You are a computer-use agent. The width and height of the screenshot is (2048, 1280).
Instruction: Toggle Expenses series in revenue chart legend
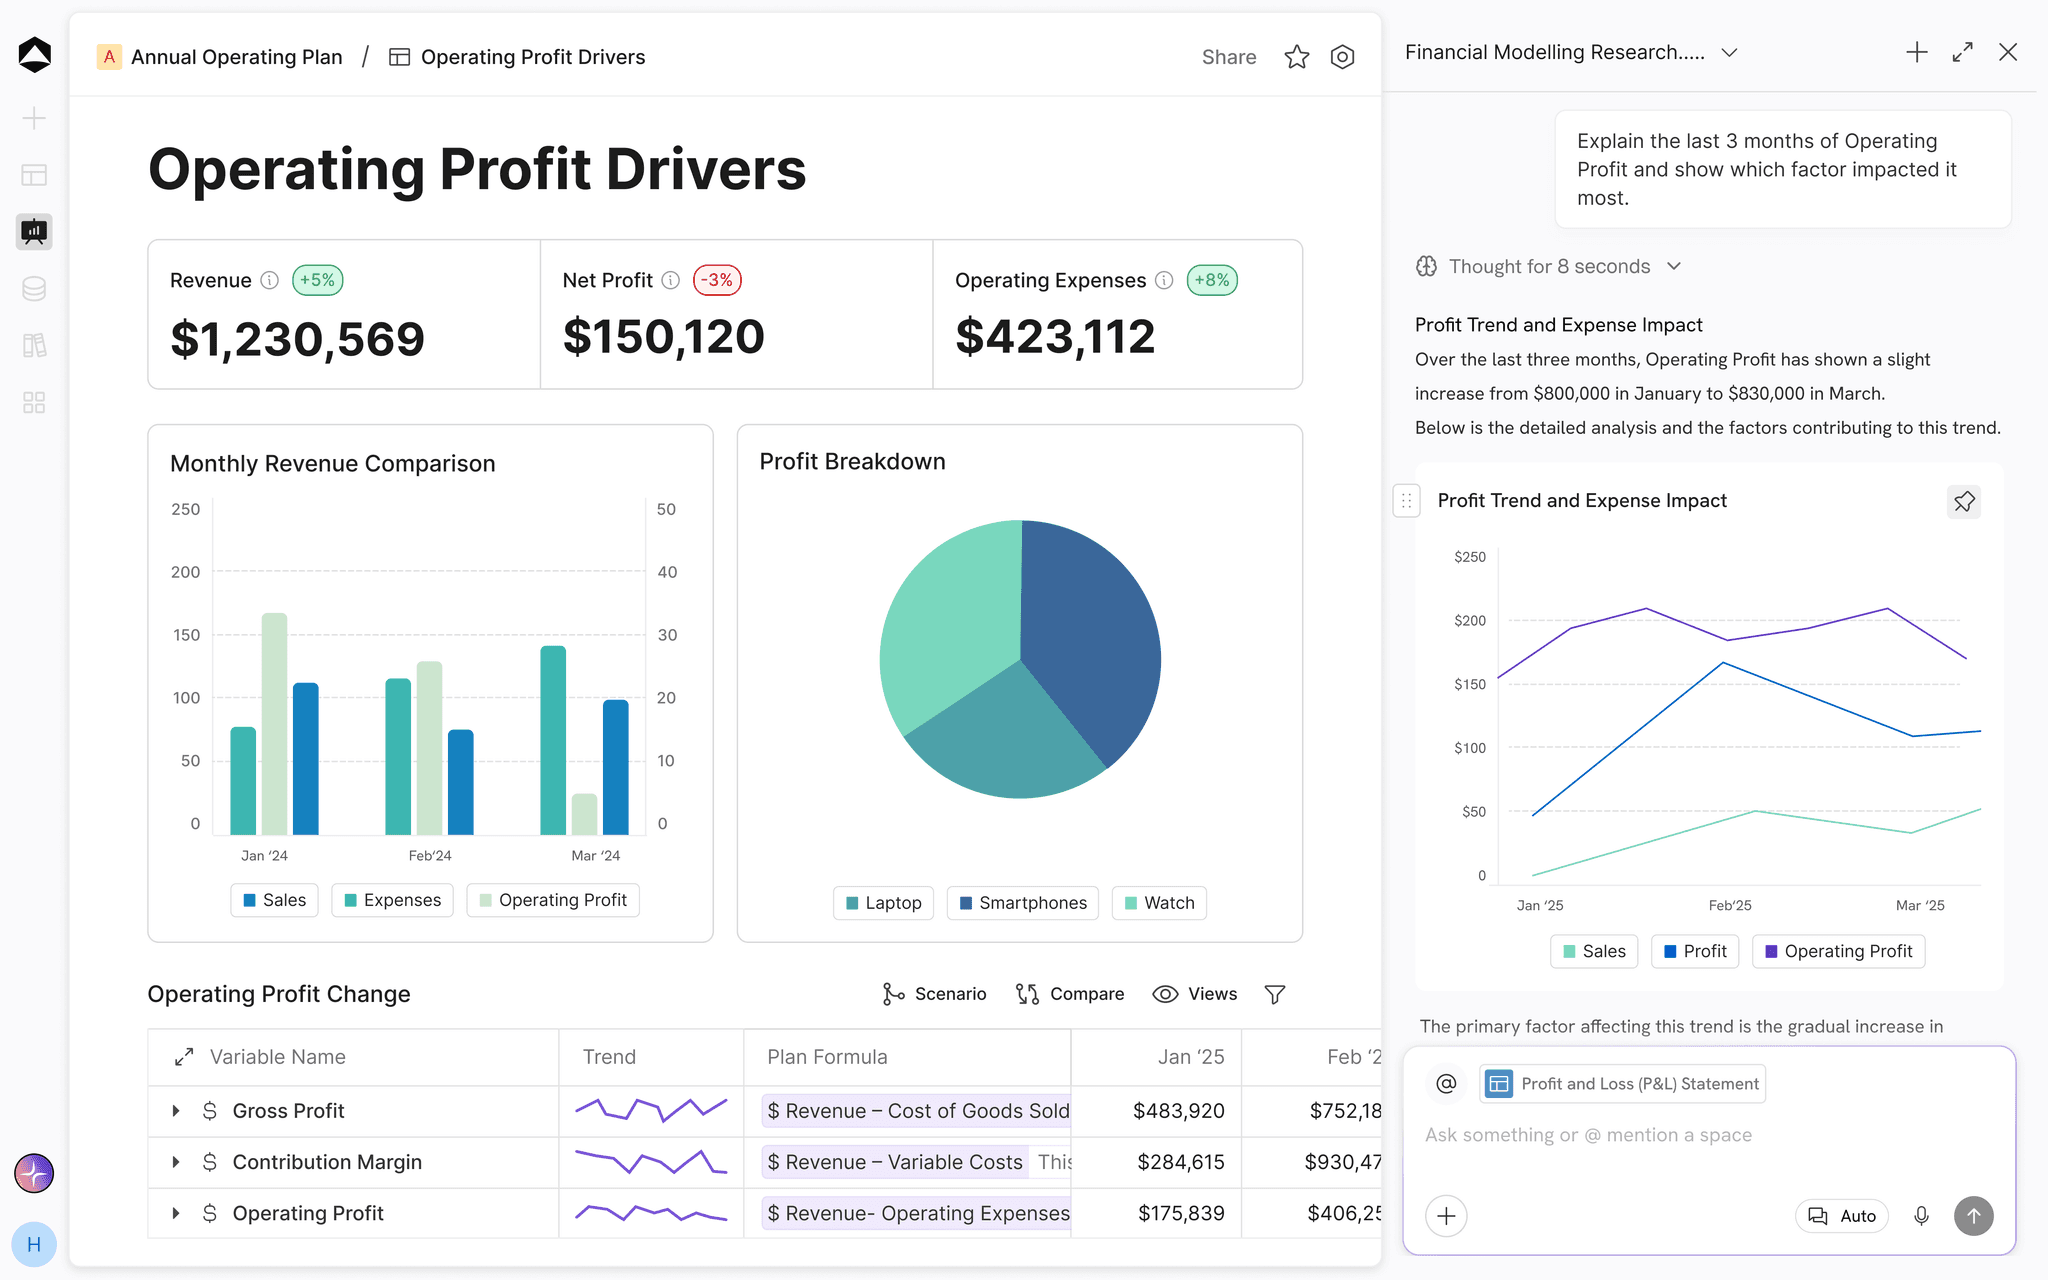(392, 900)
